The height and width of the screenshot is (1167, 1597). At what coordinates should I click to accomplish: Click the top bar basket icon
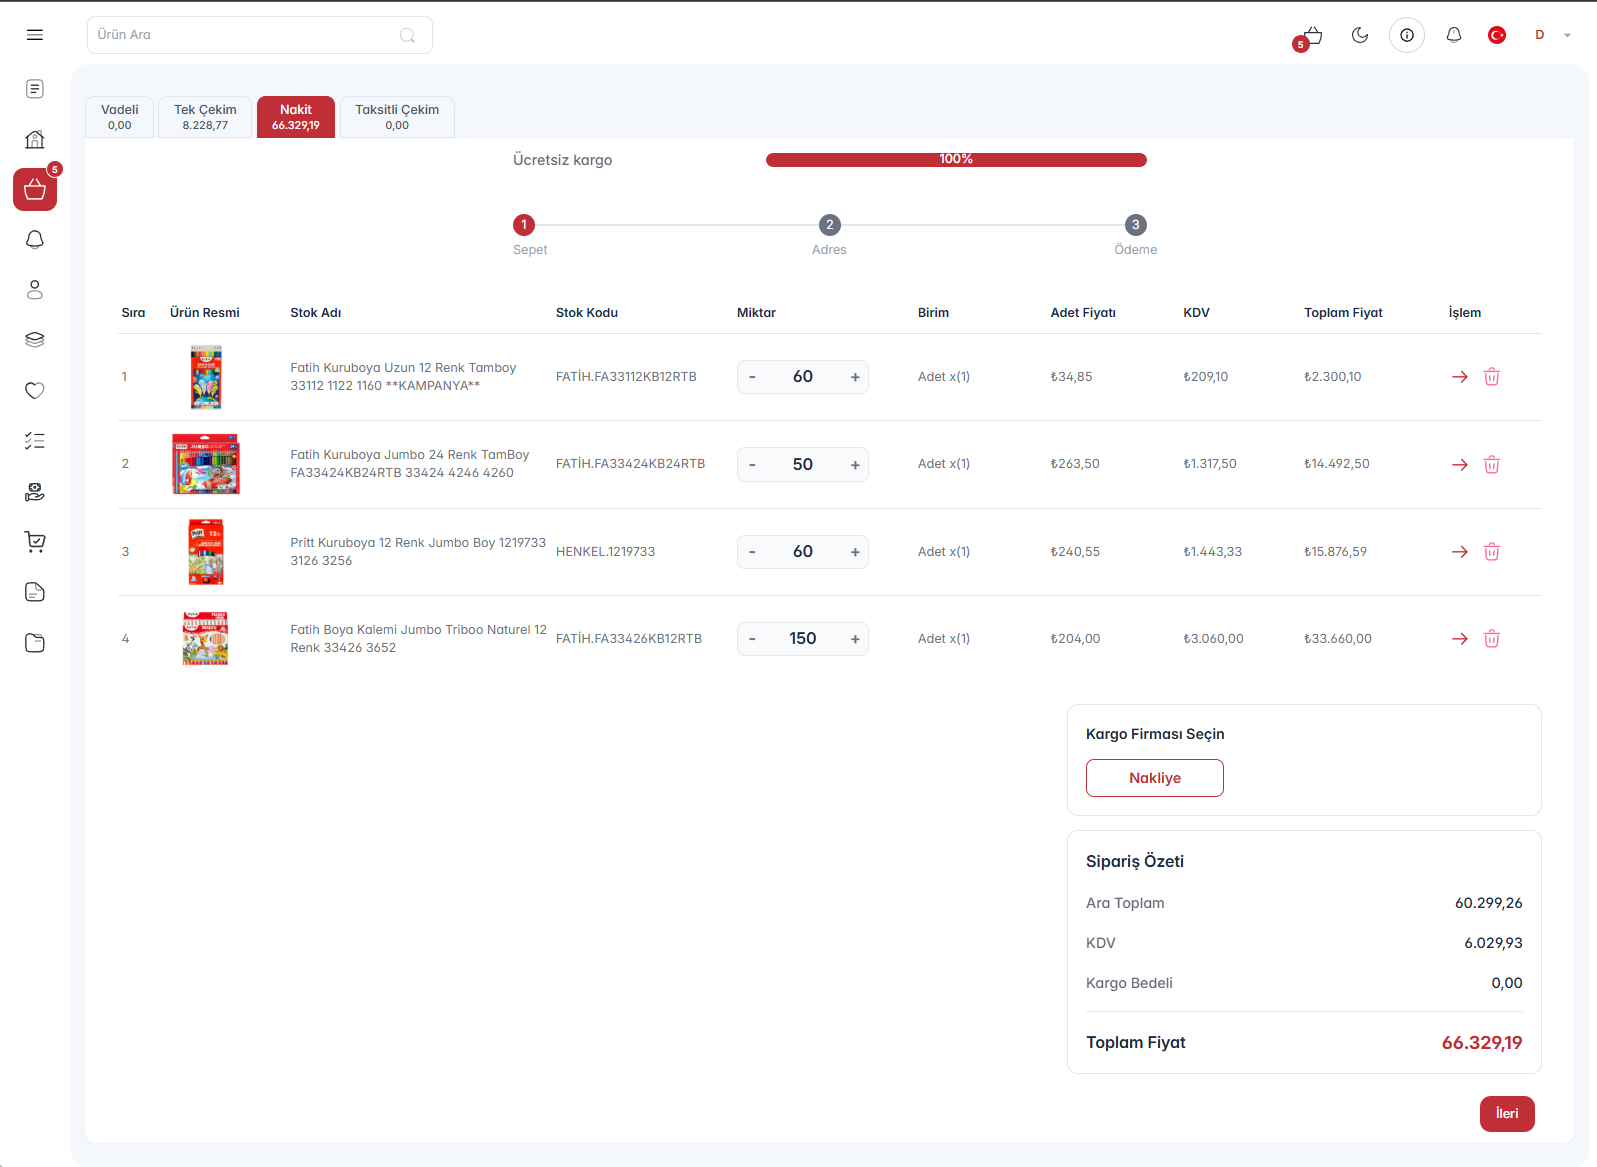pyautogui.click(x=1313, y=35)
